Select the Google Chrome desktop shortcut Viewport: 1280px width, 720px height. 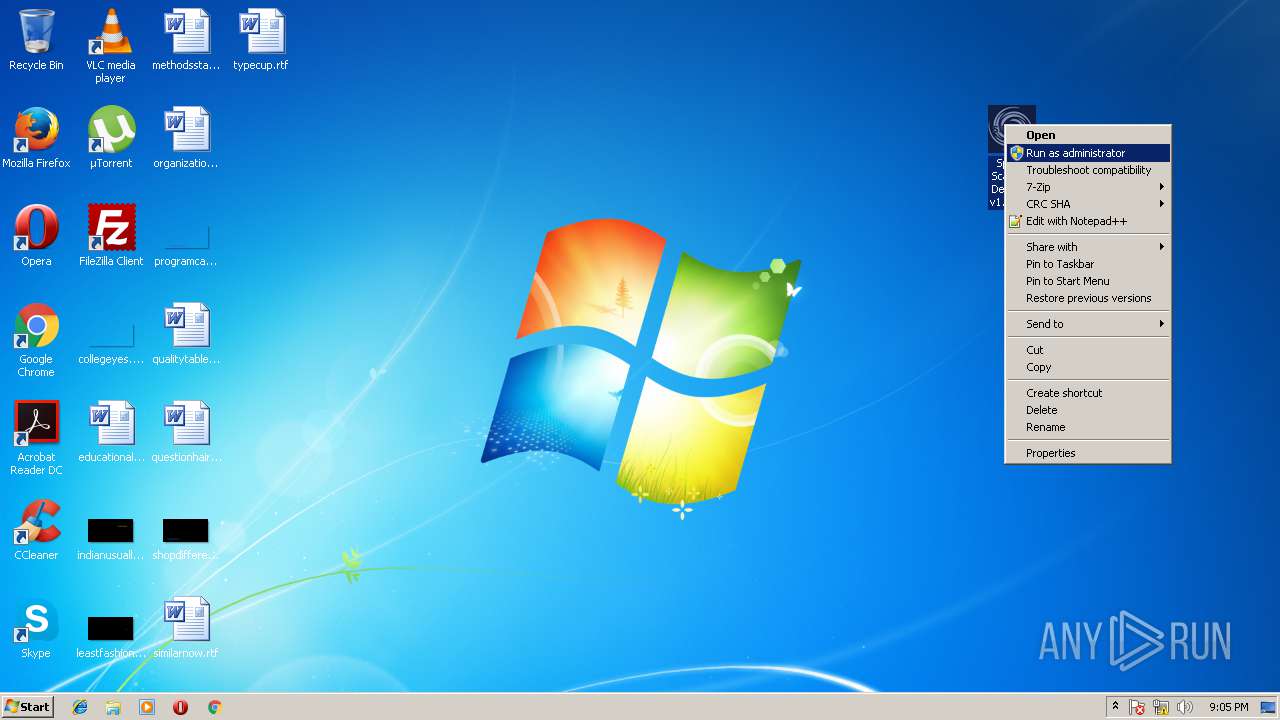click(36, 340)
